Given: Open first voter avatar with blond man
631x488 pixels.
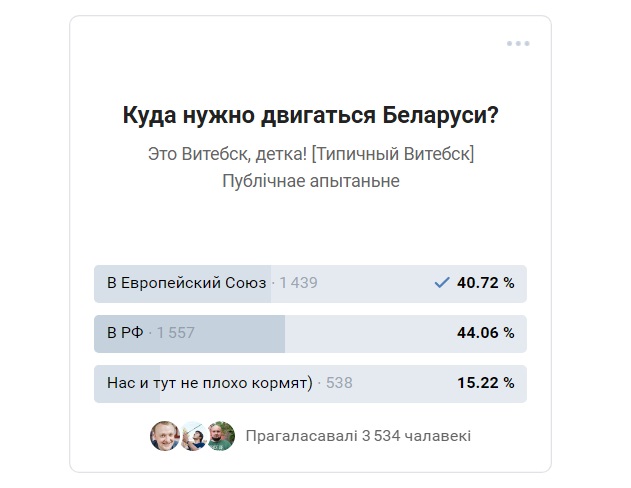Looking at the screenshot, I should coord(164,436).
